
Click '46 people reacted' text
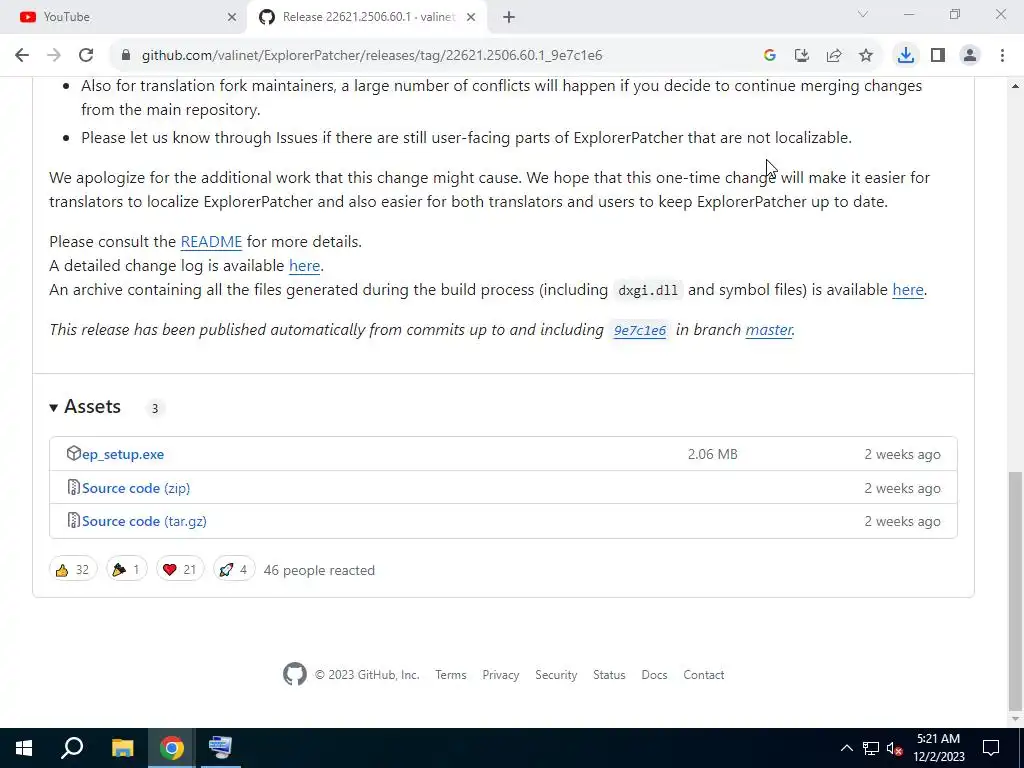pos(319,571)
